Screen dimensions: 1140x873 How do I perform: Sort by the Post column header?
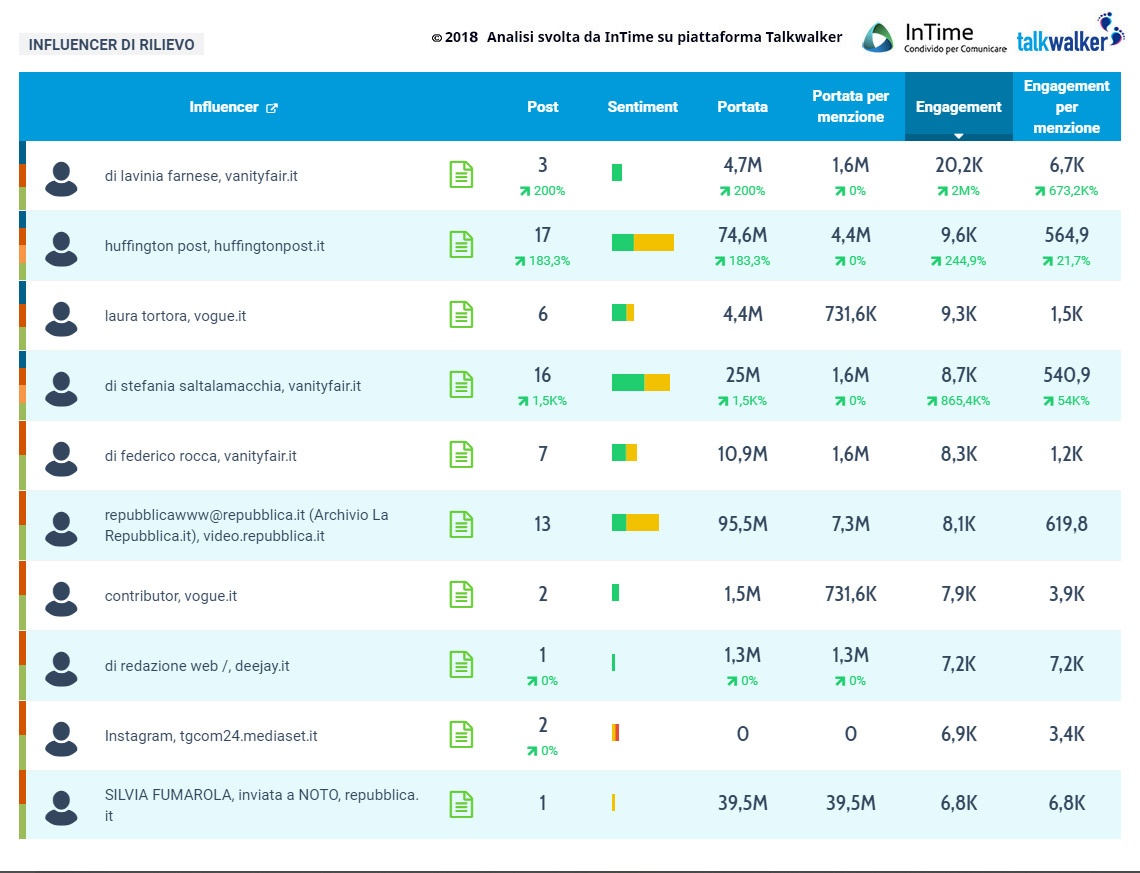[x=542, y=107]
